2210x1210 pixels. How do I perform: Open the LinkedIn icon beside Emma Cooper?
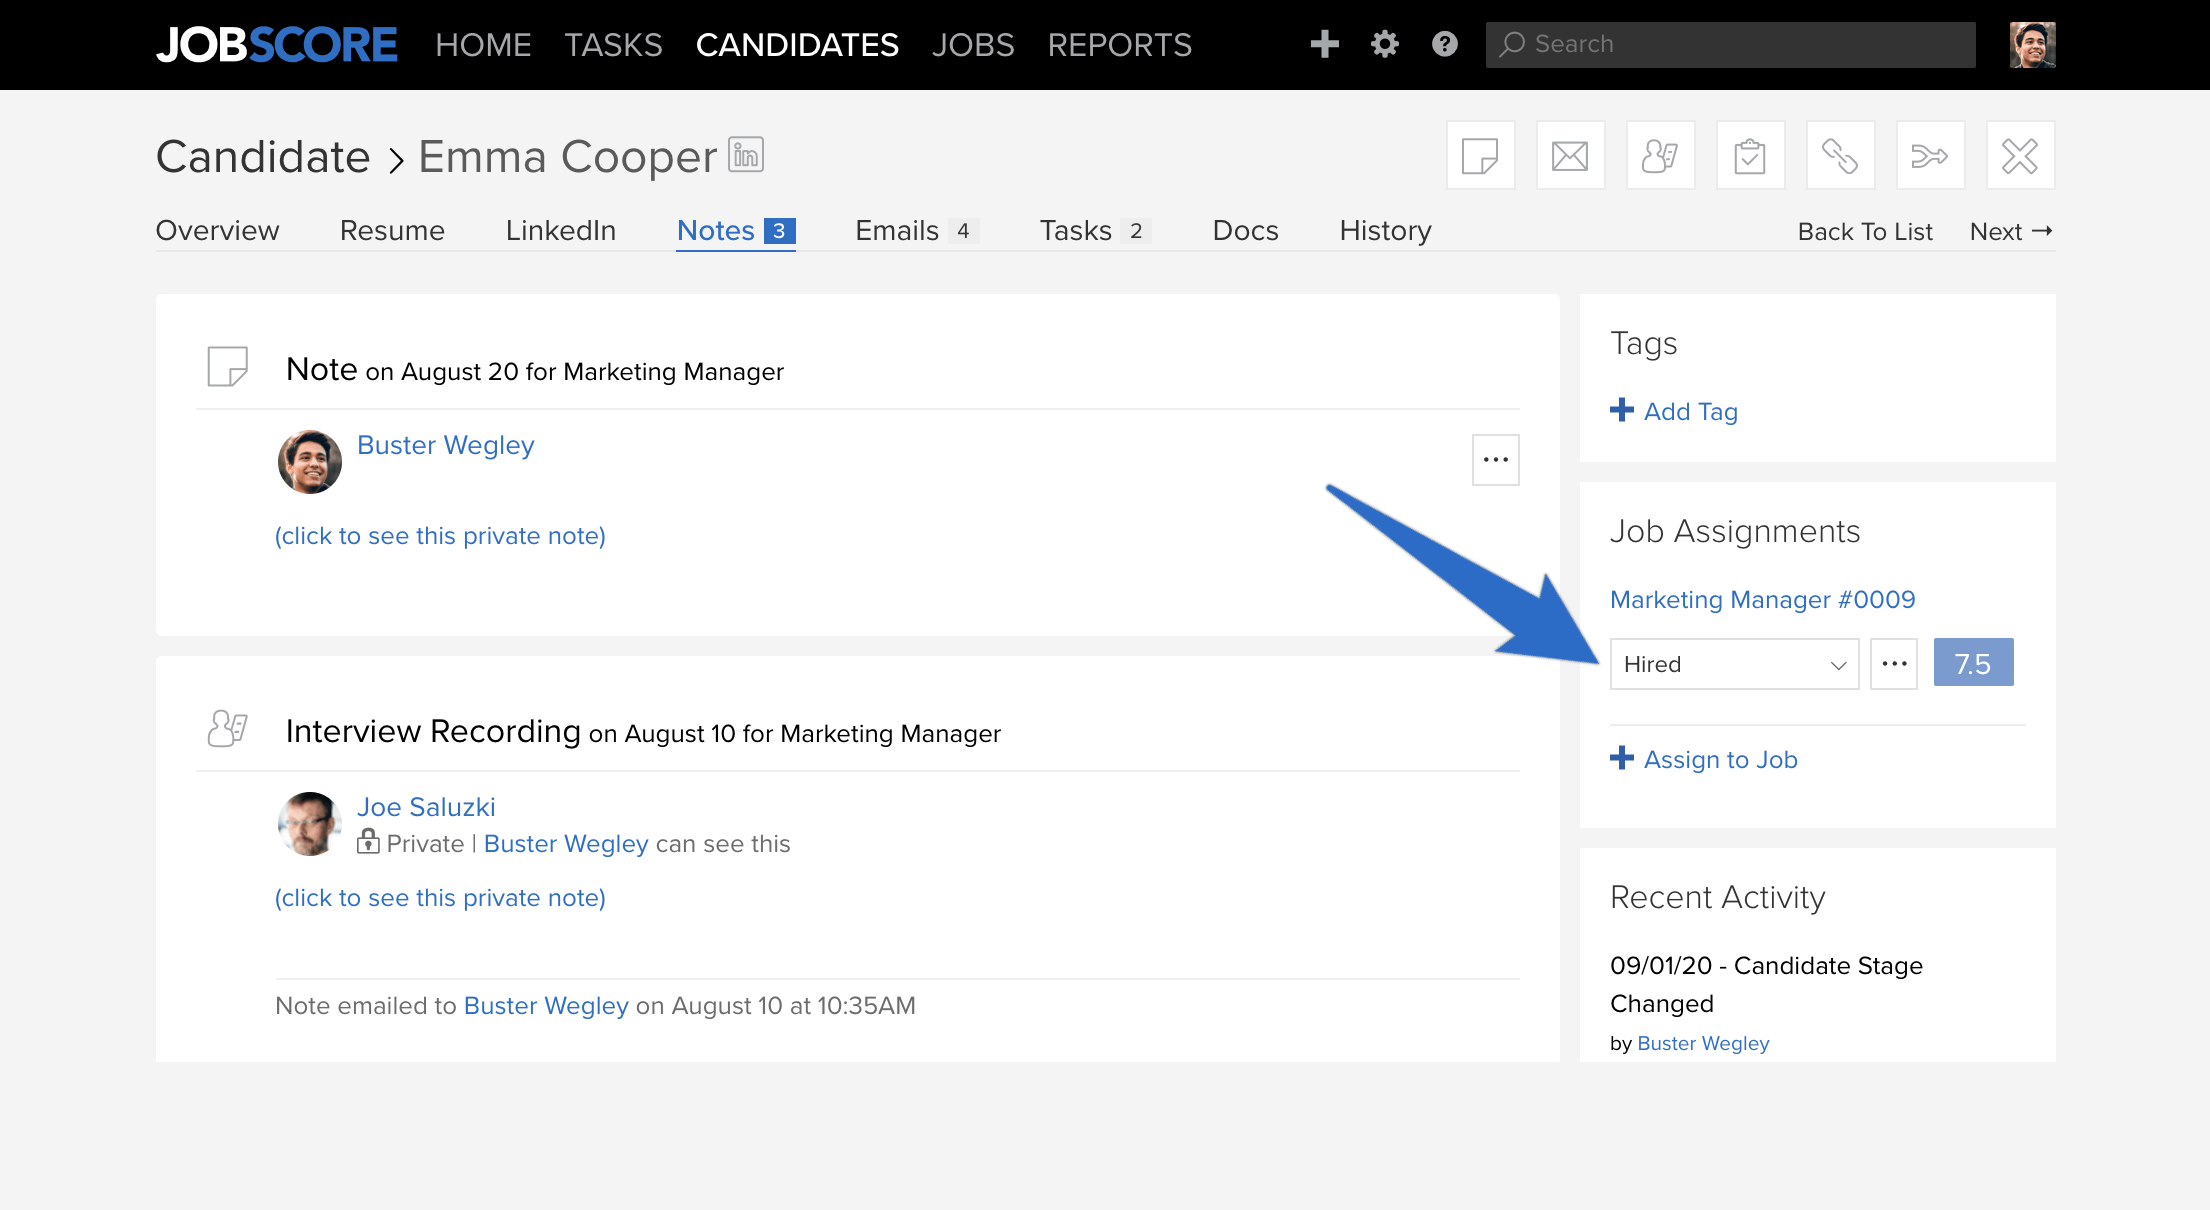(746, 154)
